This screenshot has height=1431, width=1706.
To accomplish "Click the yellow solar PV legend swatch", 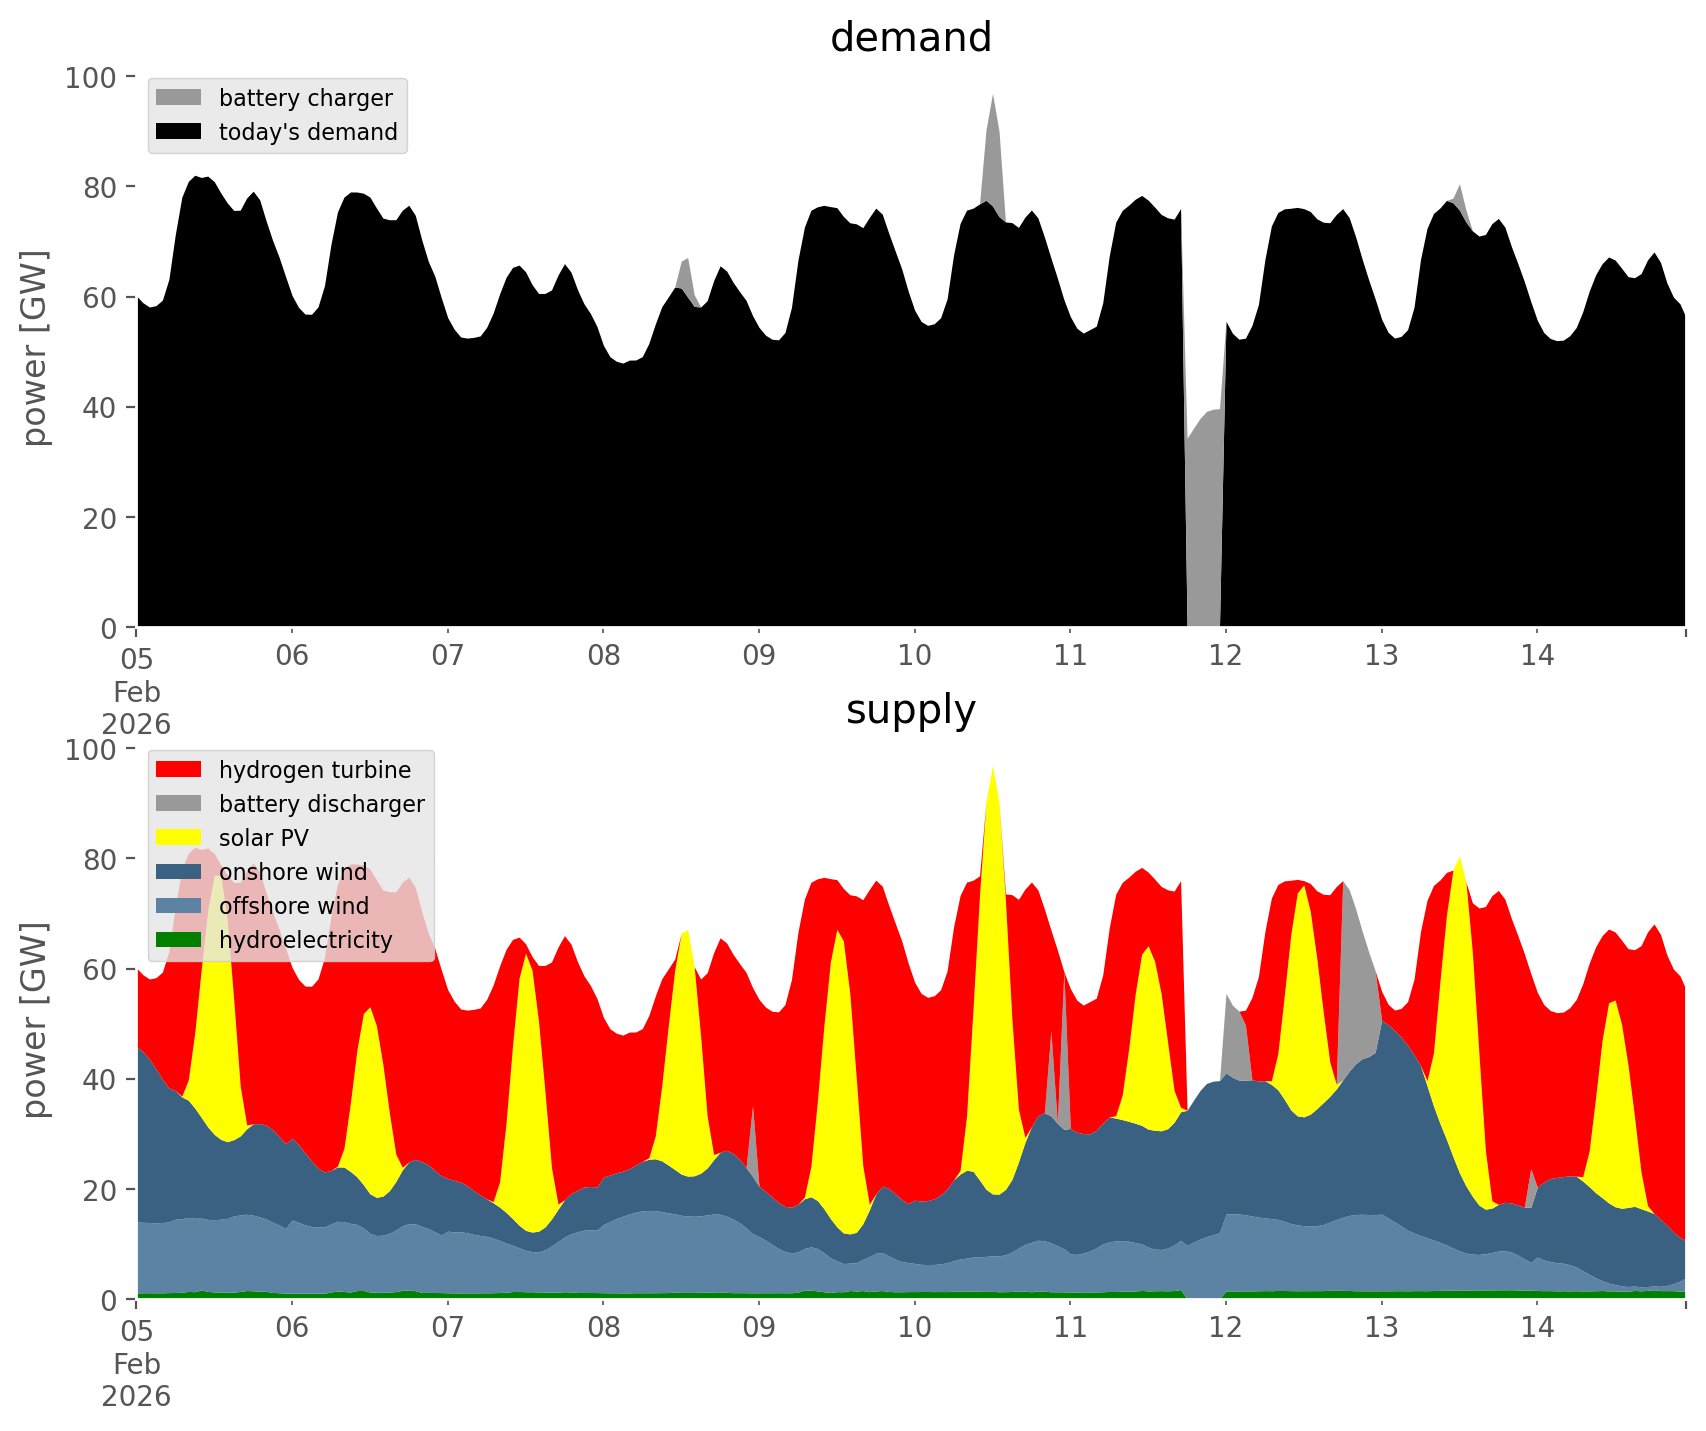I will [x=179, y=838].
